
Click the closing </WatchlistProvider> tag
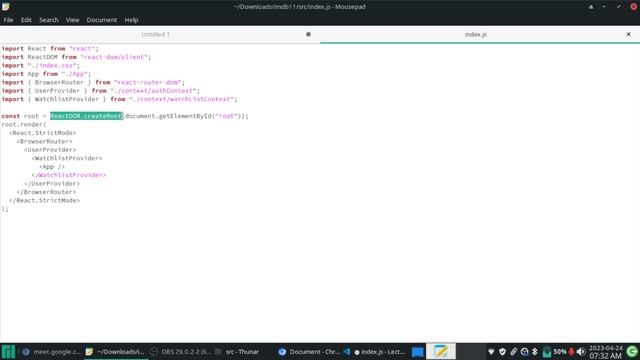click(69, 175)
